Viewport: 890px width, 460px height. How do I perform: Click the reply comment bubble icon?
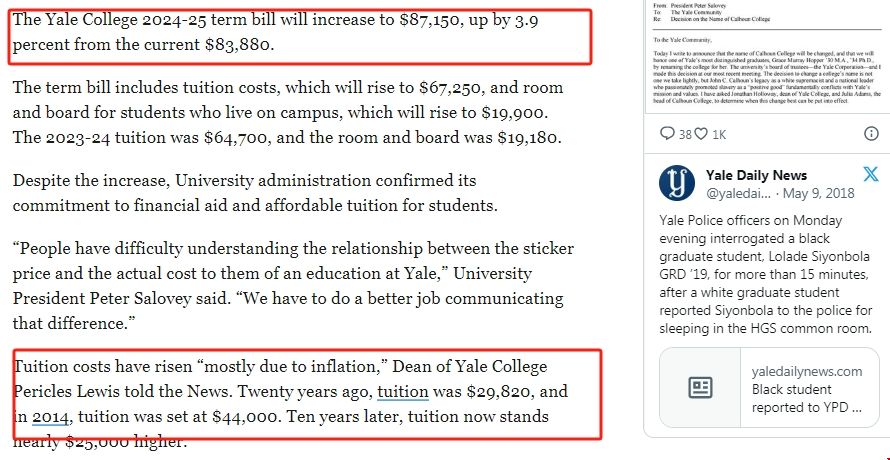pos(668,134)
